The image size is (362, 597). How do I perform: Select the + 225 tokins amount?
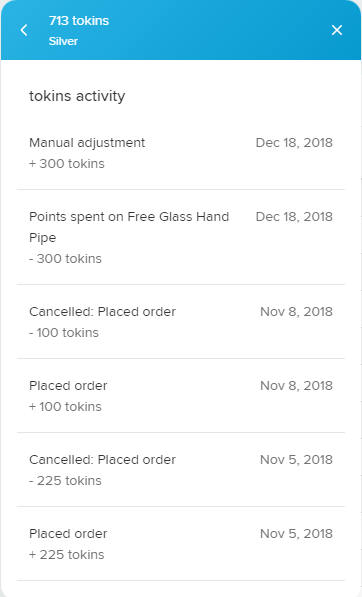coord(67,555)
